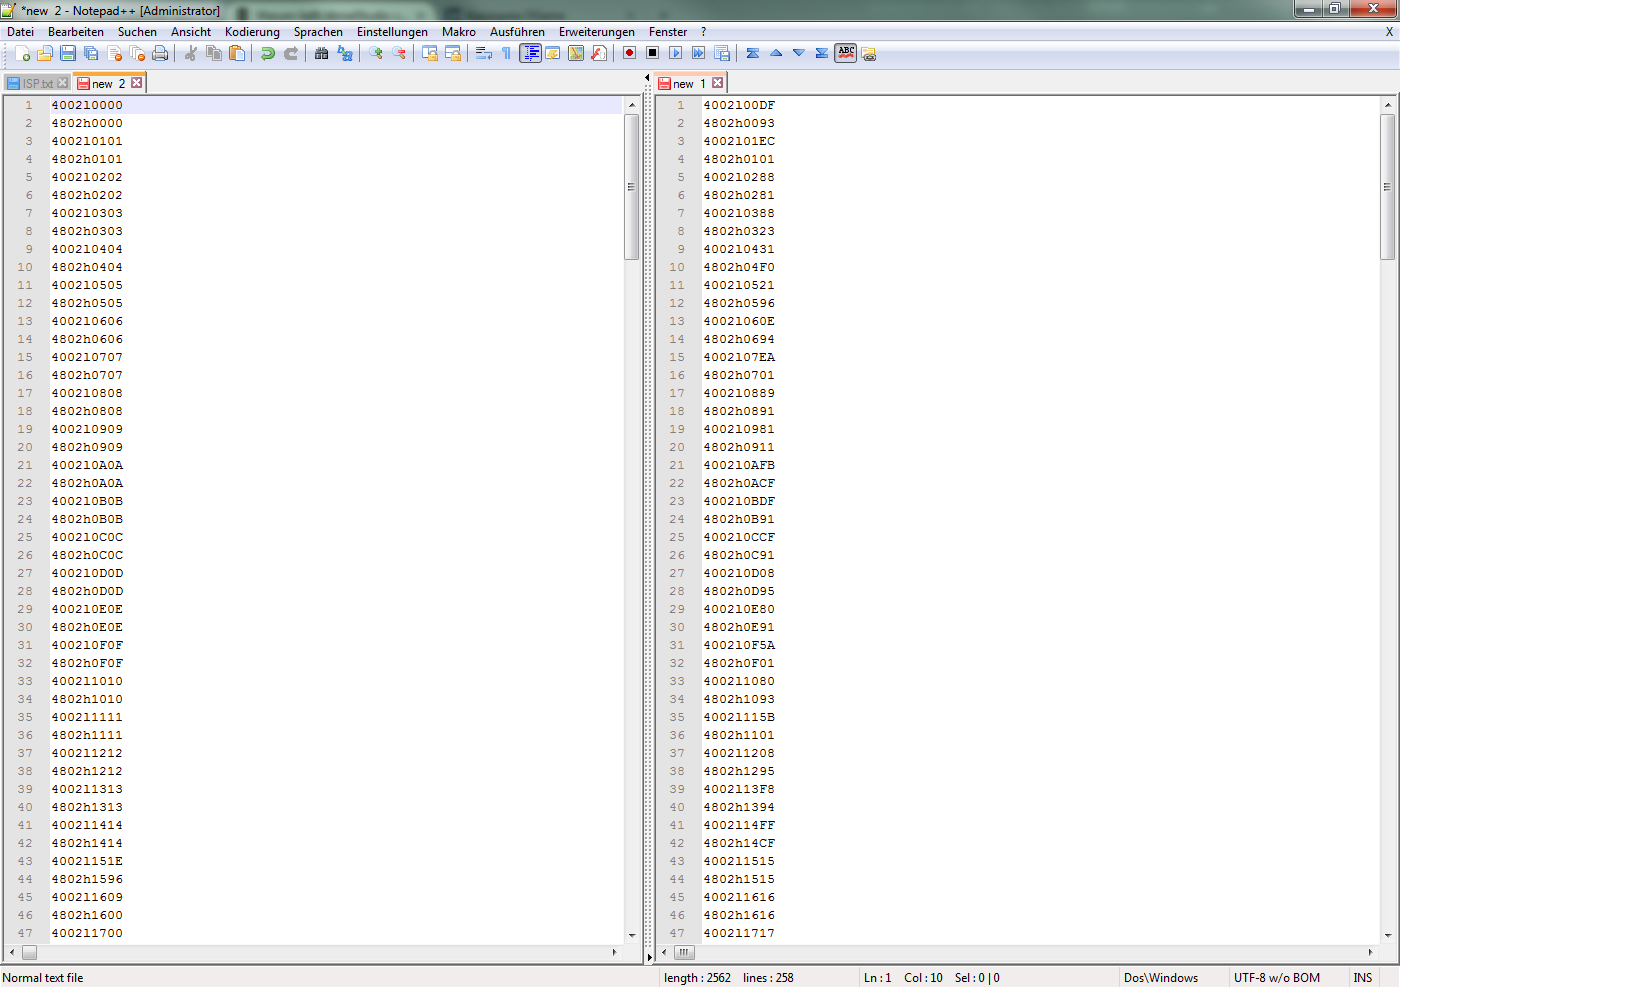Click left pane scroll down arrow

coord(631,936)
